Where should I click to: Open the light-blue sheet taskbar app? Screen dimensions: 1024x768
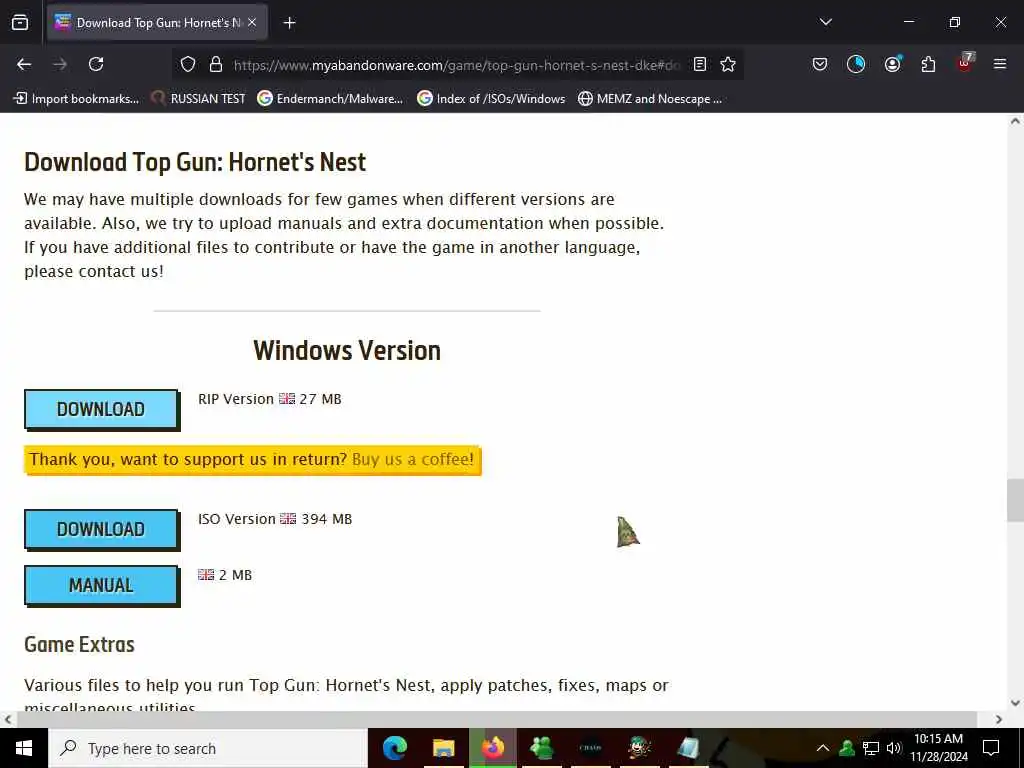[x=688, y=748]
